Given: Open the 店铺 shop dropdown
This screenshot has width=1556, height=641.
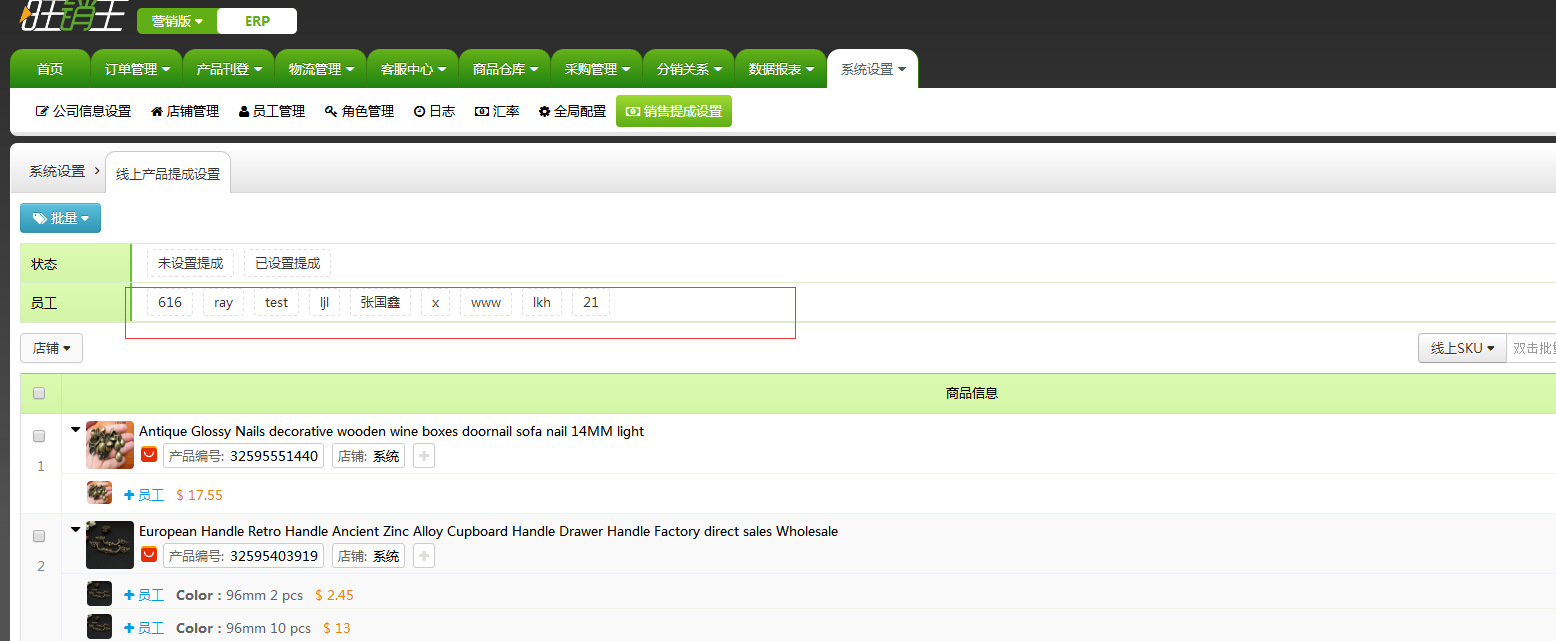Looking at the screenshot, I should click(51, 348).
